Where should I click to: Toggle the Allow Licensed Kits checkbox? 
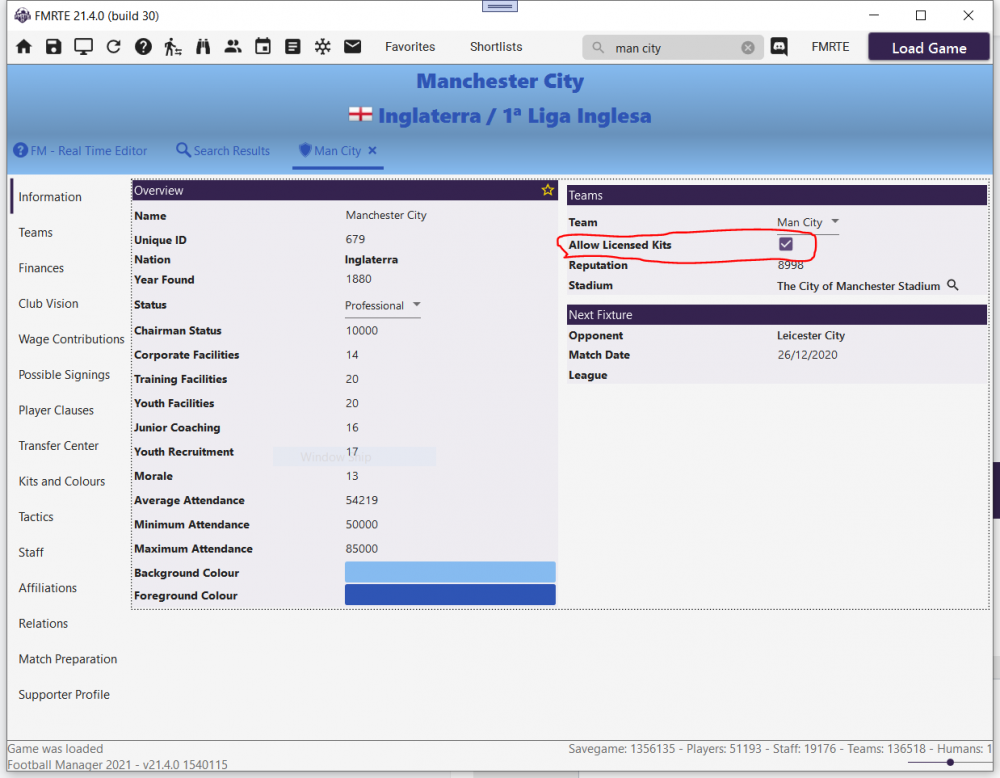point(786,244)
